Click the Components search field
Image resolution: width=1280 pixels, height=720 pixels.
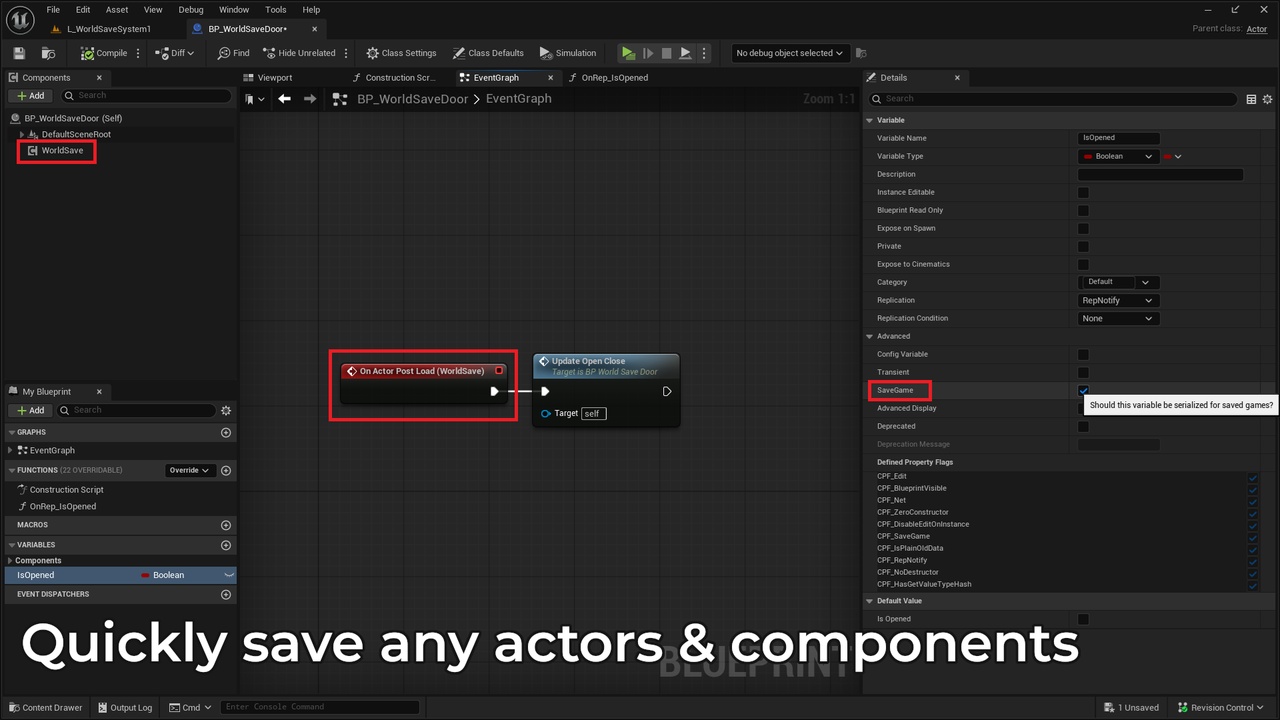pyautogui.click(x=146, y=96)
